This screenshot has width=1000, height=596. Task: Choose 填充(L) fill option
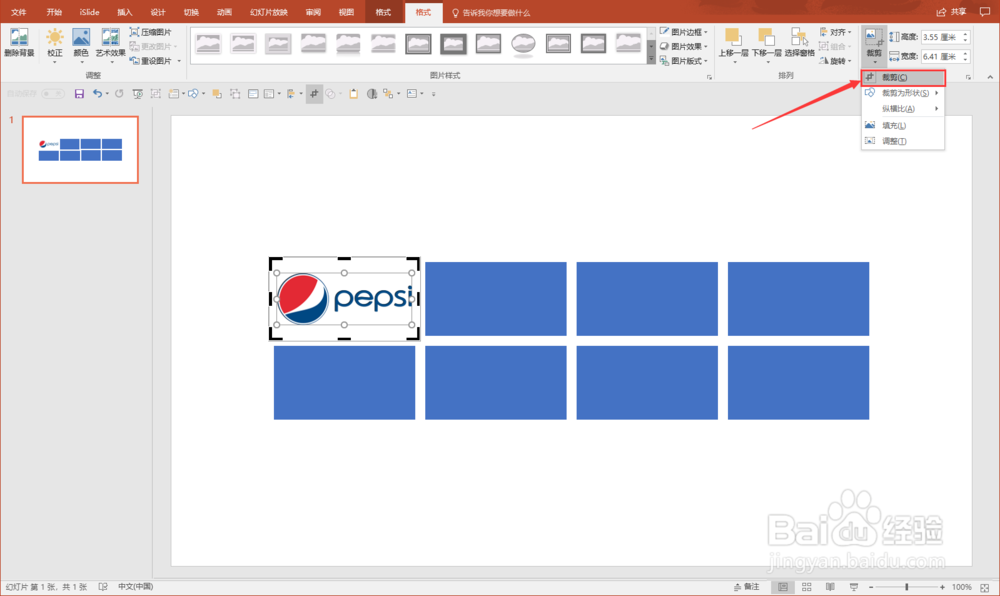point(903,126)
